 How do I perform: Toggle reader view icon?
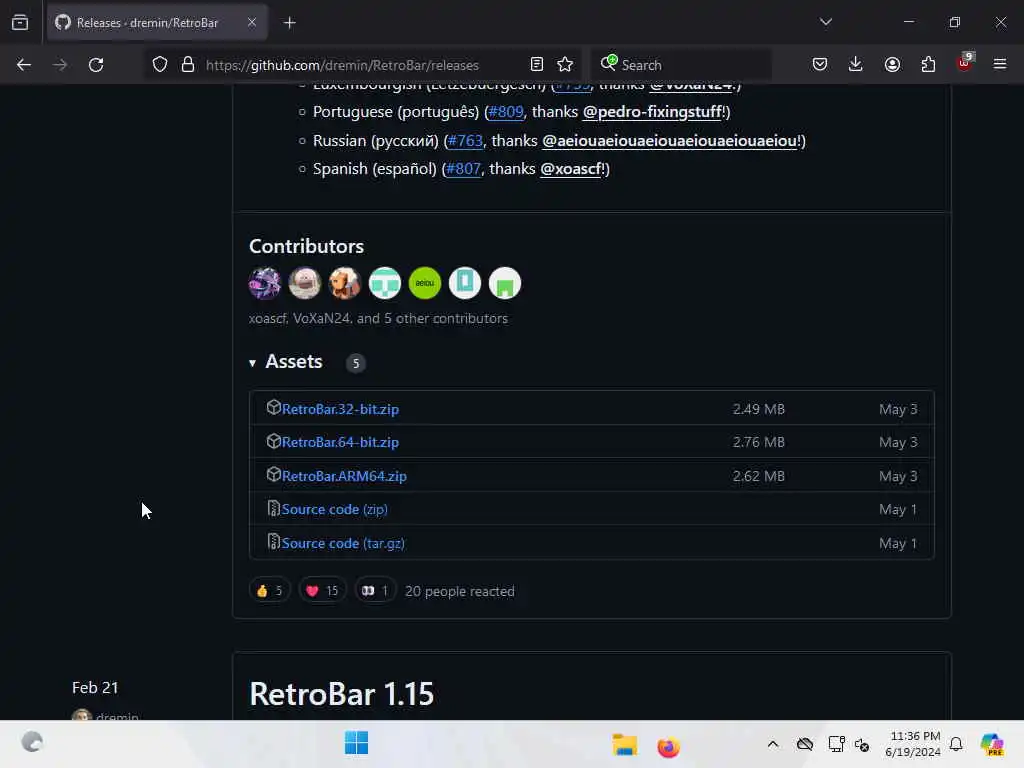[x=537, y=65]
